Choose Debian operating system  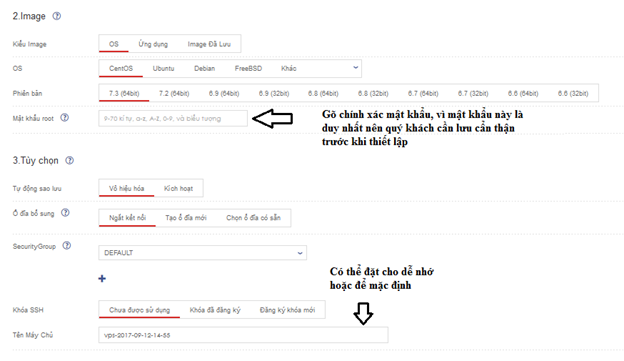205,68
